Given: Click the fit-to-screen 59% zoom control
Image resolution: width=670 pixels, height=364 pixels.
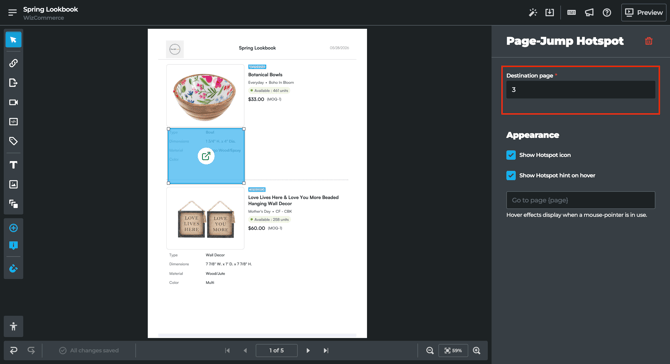Looking at the screenshot, I should [x=453, y=351].
